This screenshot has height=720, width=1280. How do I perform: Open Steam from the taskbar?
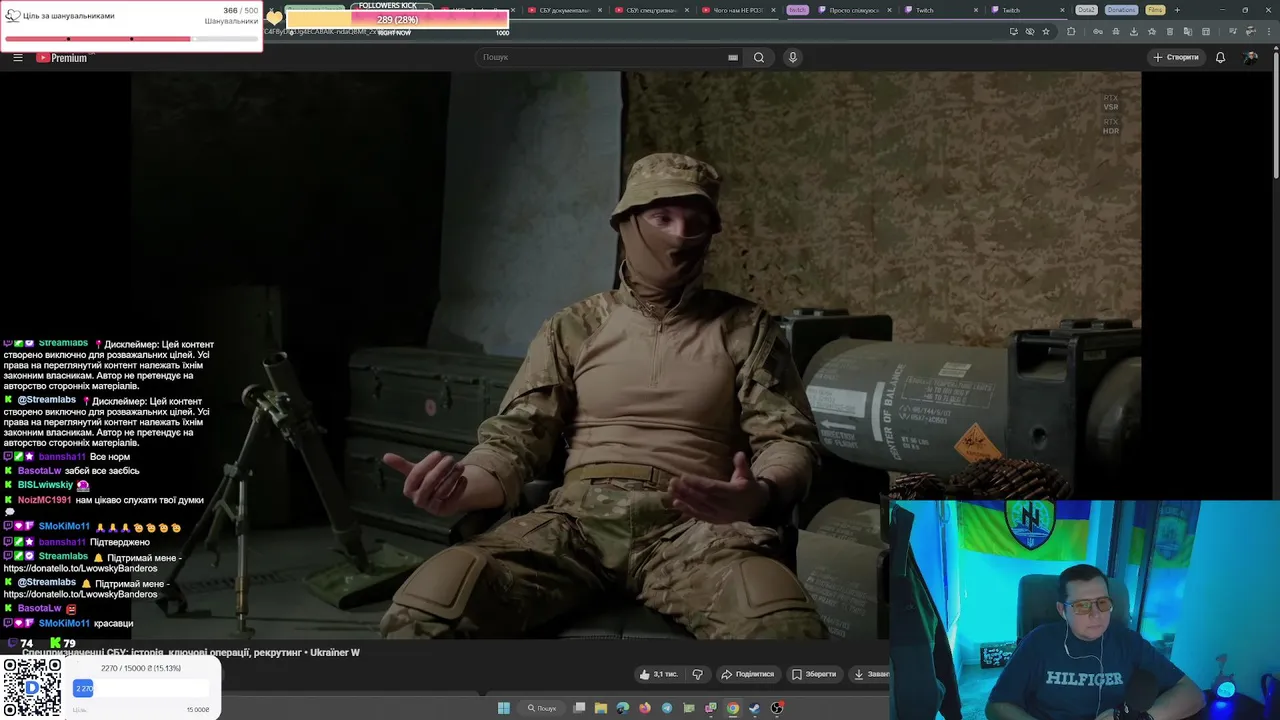(755, 708)
